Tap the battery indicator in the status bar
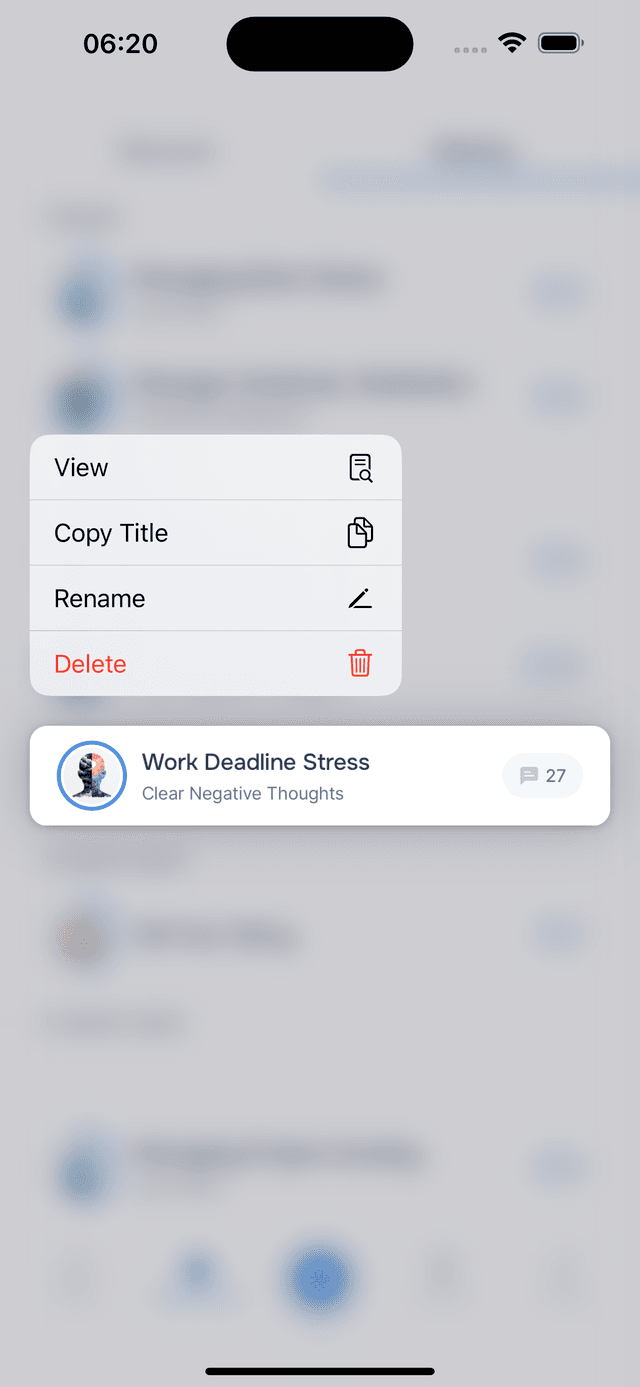Image resolution: width=640 pixels, height=1387 pixels. pyautogui.click(x=560, y=43)
